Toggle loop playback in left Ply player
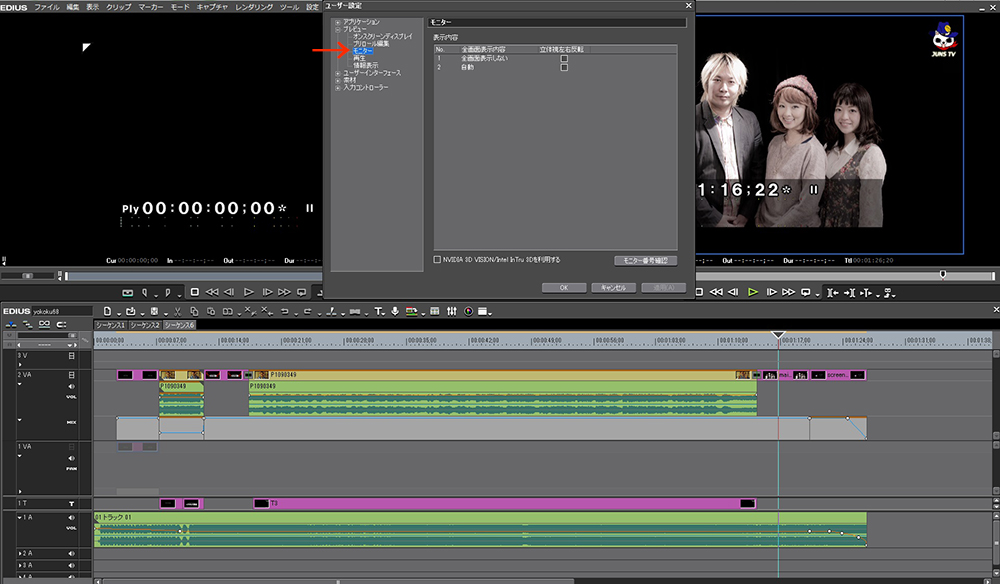 click(302, 292)
